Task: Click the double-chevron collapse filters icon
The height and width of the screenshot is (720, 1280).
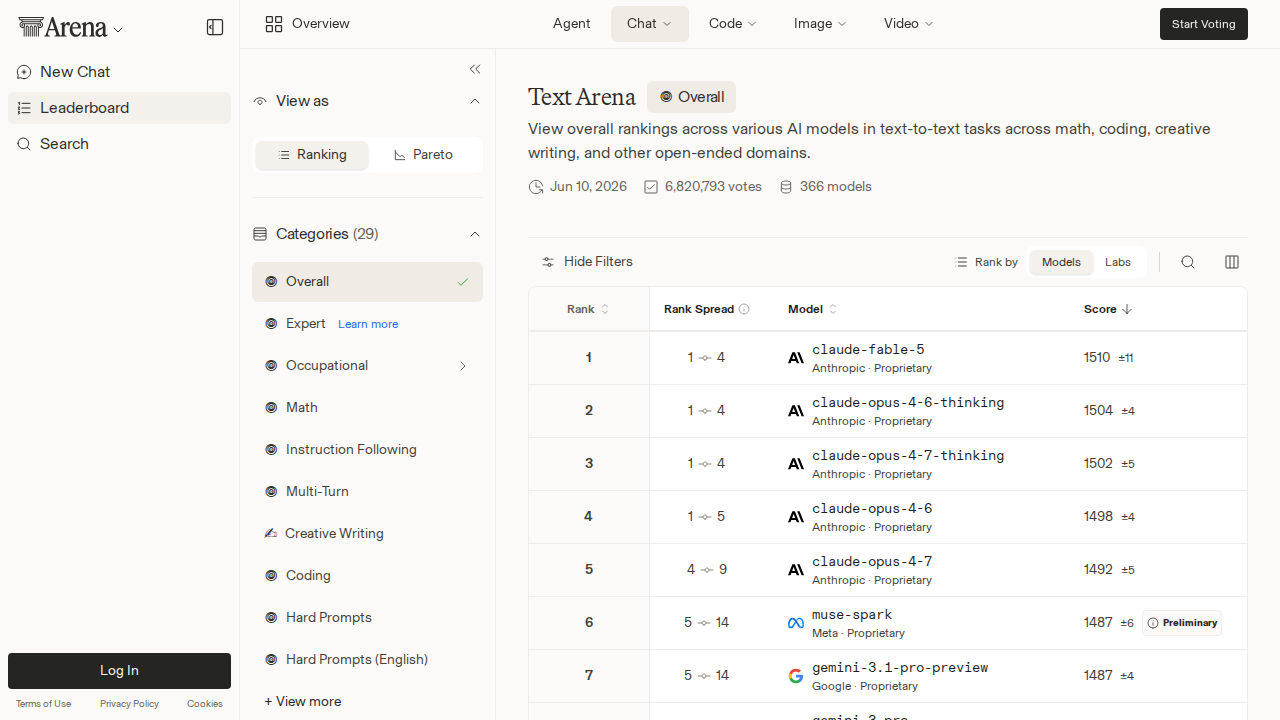Action: click(475, 69)
